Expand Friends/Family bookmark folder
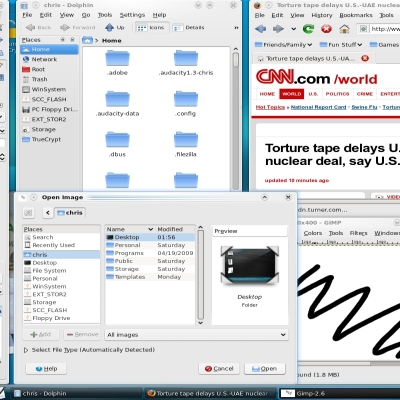 [x=283, y=45]
